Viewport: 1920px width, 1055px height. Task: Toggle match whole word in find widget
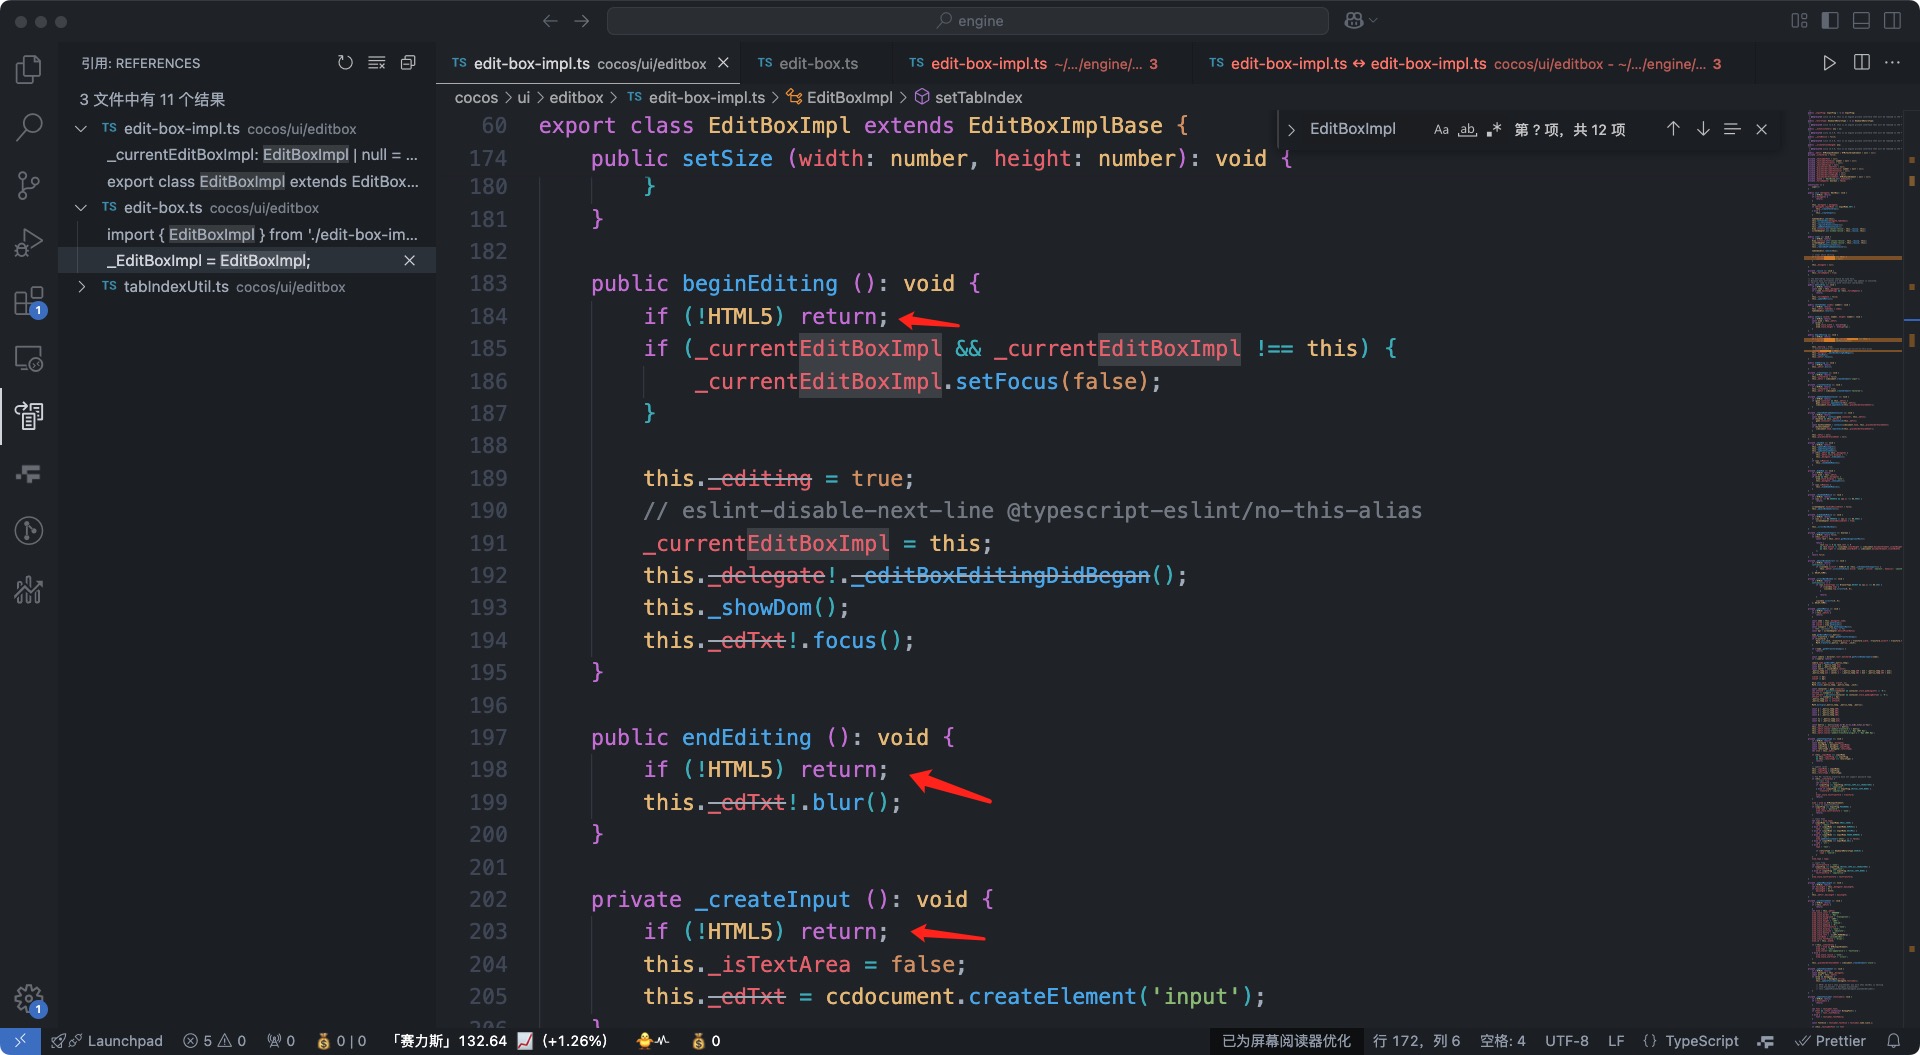(x=1467, y=130)
